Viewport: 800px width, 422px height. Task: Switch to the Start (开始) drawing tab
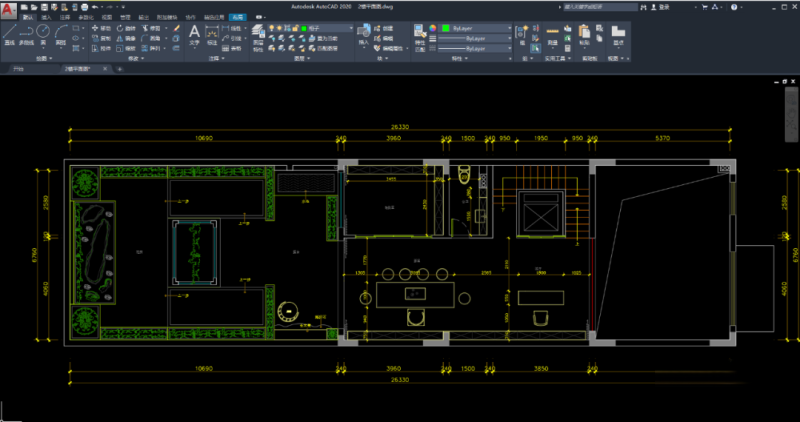point(18,71)
